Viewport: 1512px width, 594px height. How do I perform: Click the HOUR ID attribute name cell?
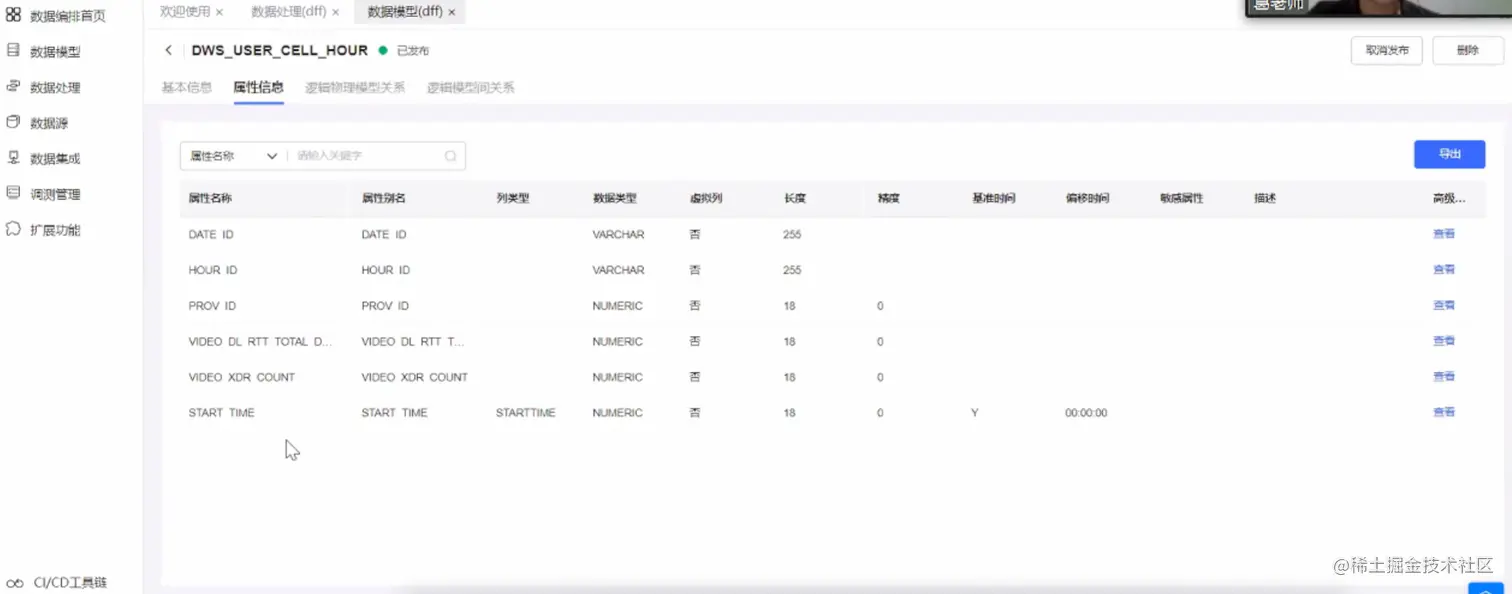point(212,270)
